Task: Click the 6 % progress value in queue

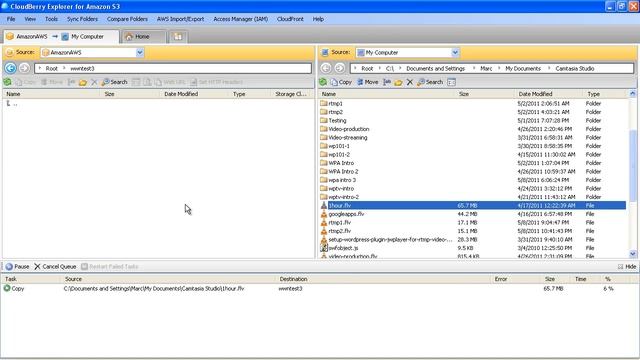Action: [x=608, y=289]
